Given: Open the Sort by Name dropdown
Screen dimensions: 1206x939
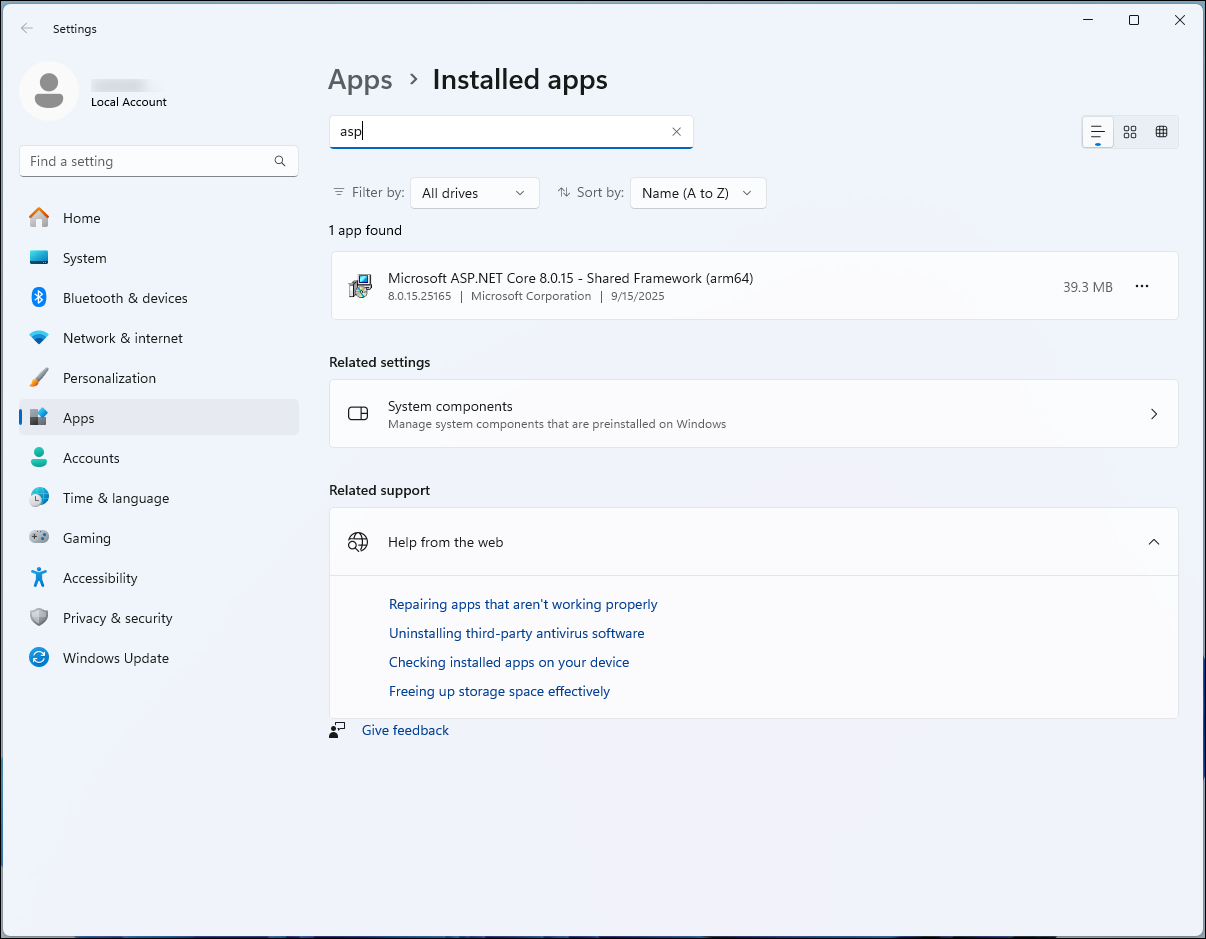Looking at the screenshot, I should [x=698, y=193].
